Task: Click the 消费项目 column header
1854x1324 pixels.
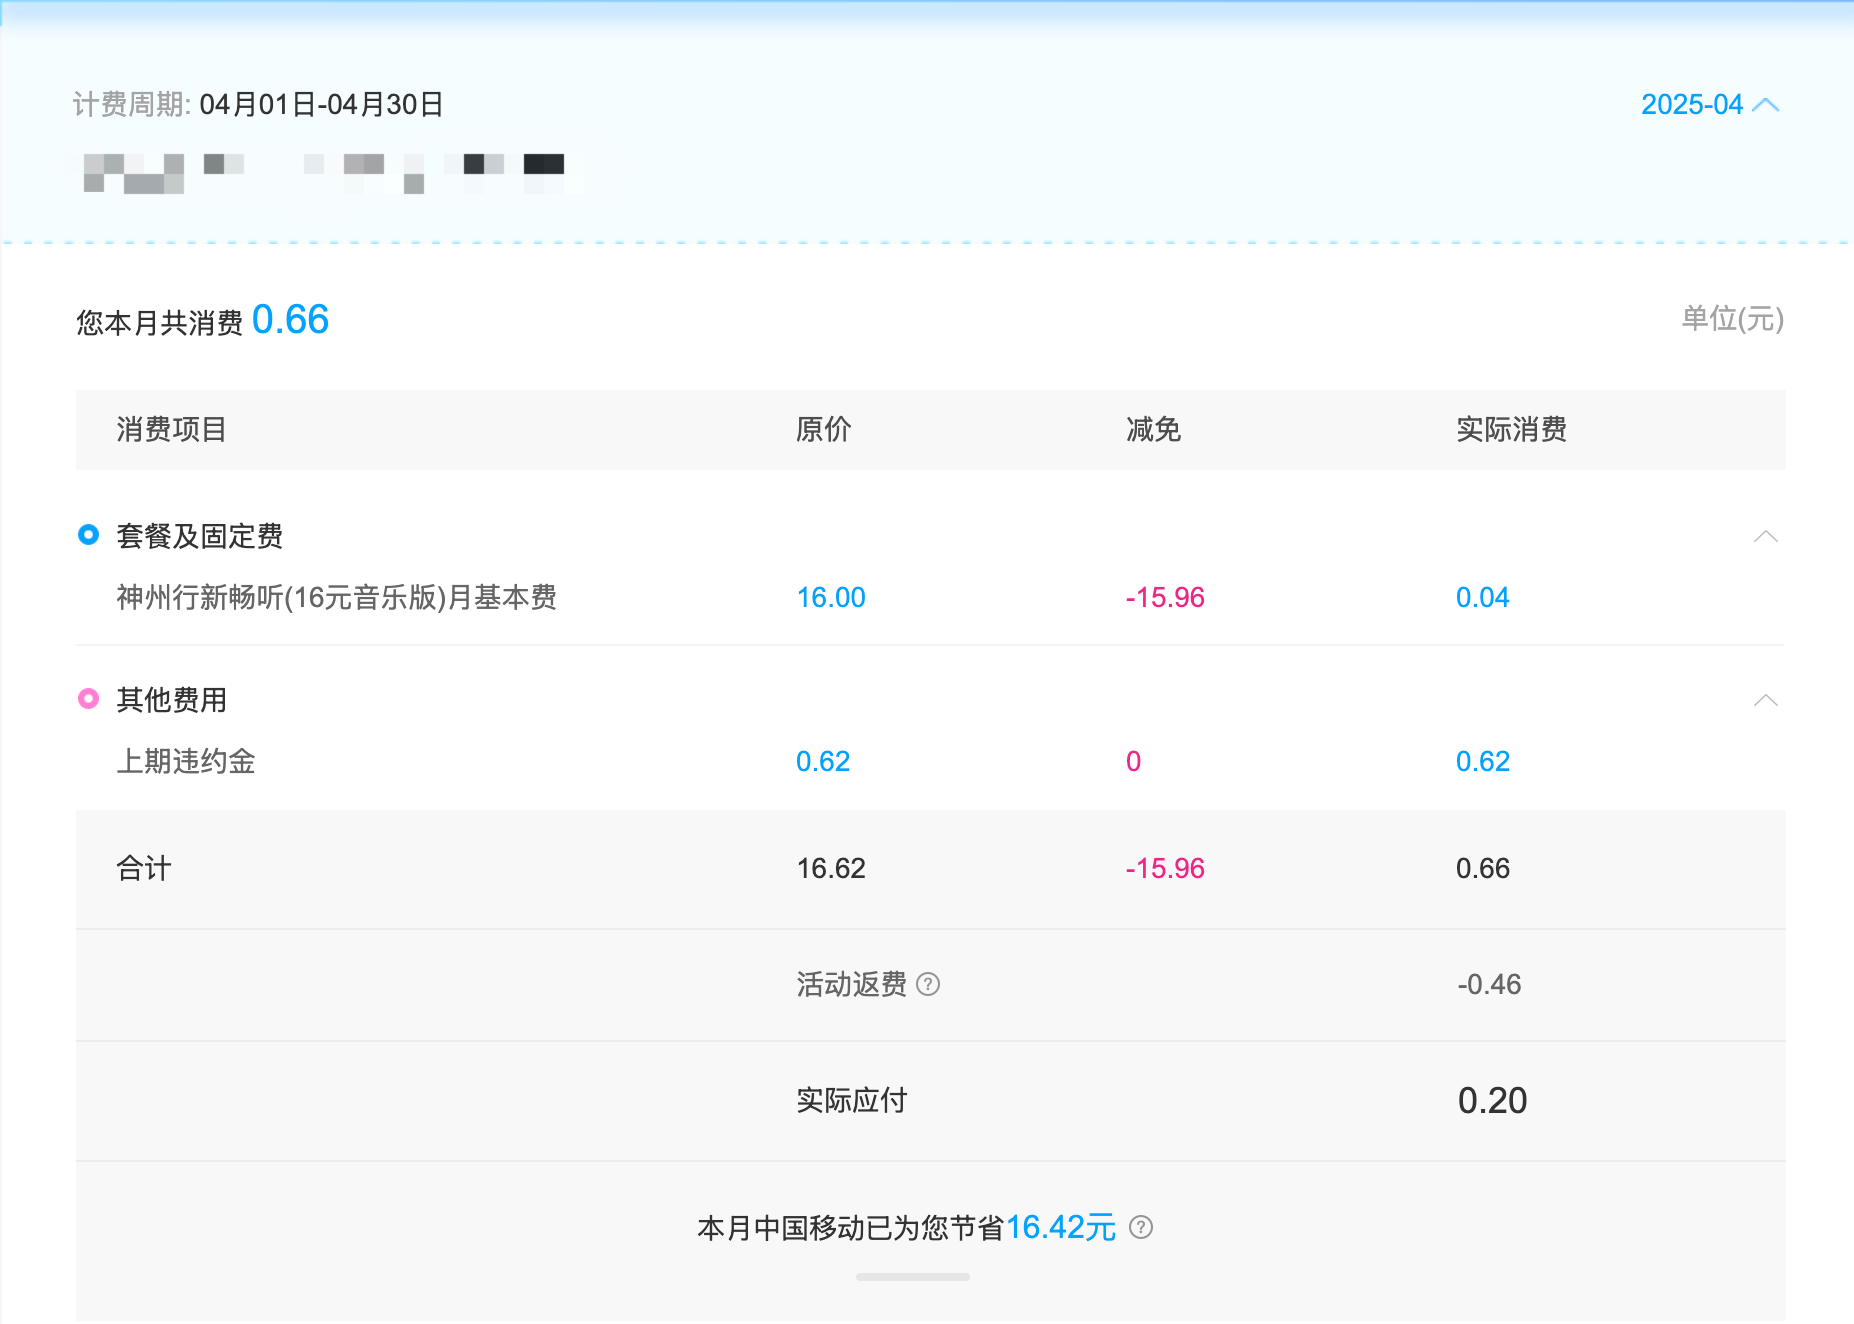Action: coord(171,430)
